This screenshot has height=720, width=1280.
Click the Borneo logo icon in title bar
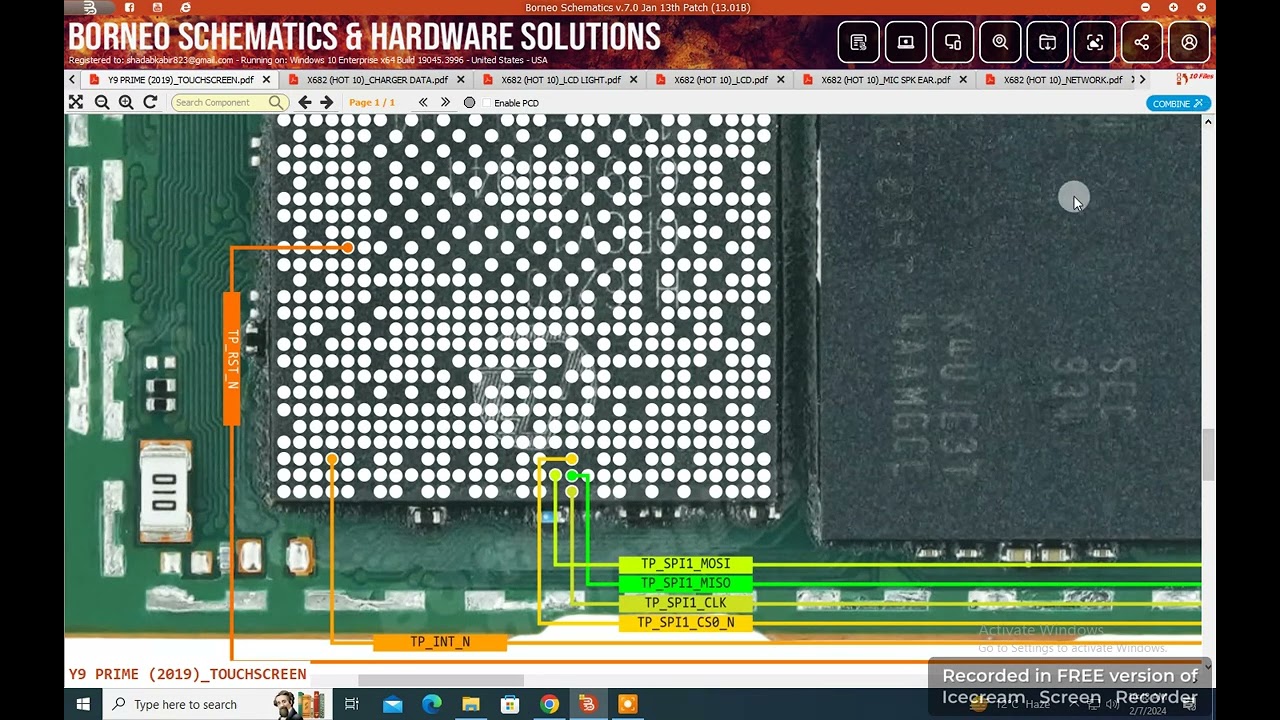coord(90,8)
